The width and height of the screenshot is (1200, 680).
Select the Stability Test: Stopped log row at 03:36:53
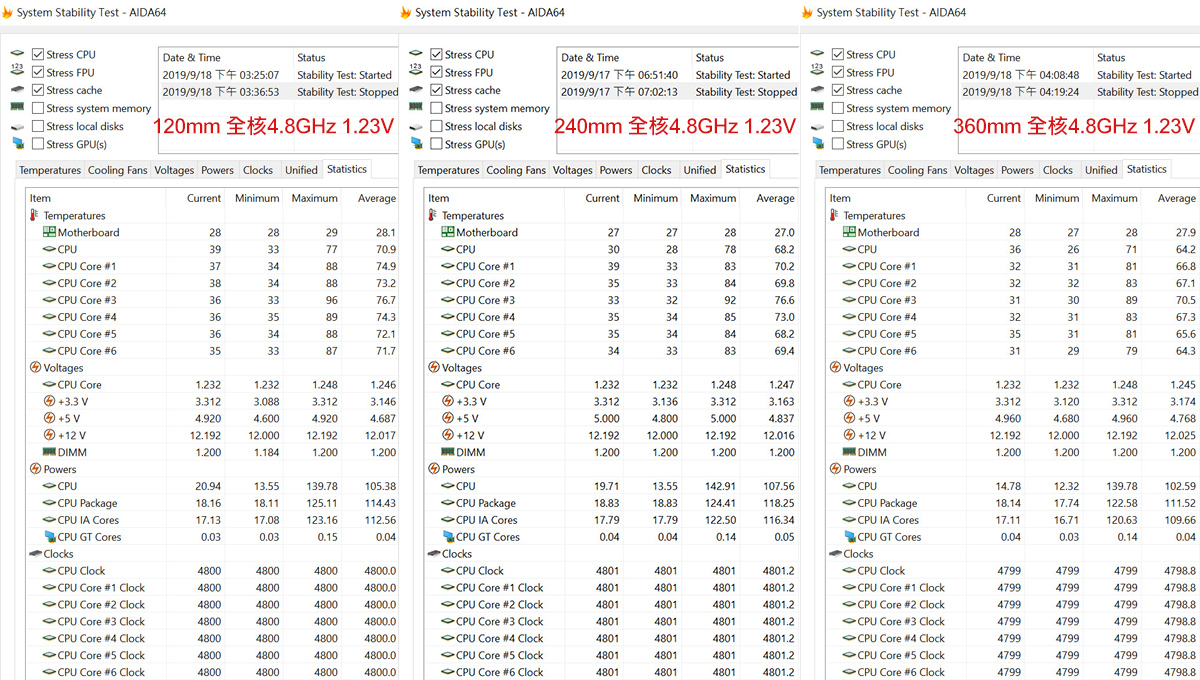point(278,91)
